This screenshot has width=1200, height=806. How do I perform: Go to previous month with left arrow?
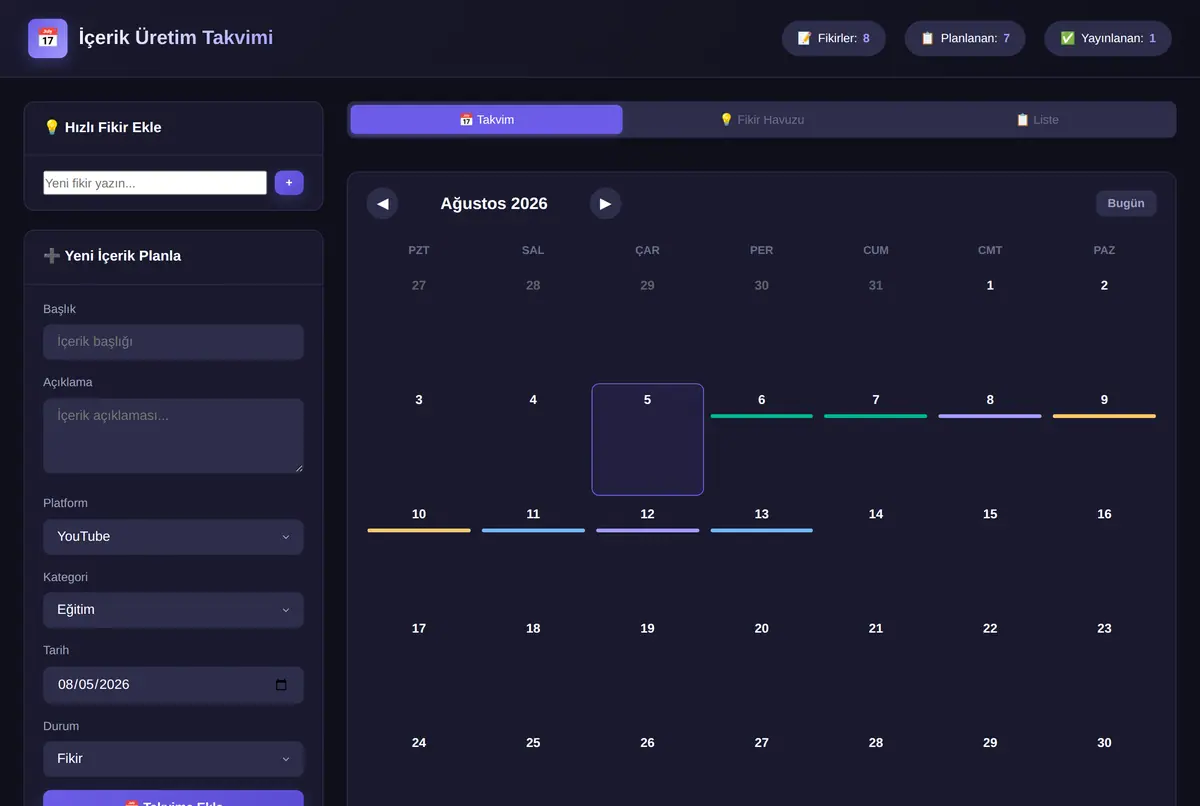pos(382,203)
